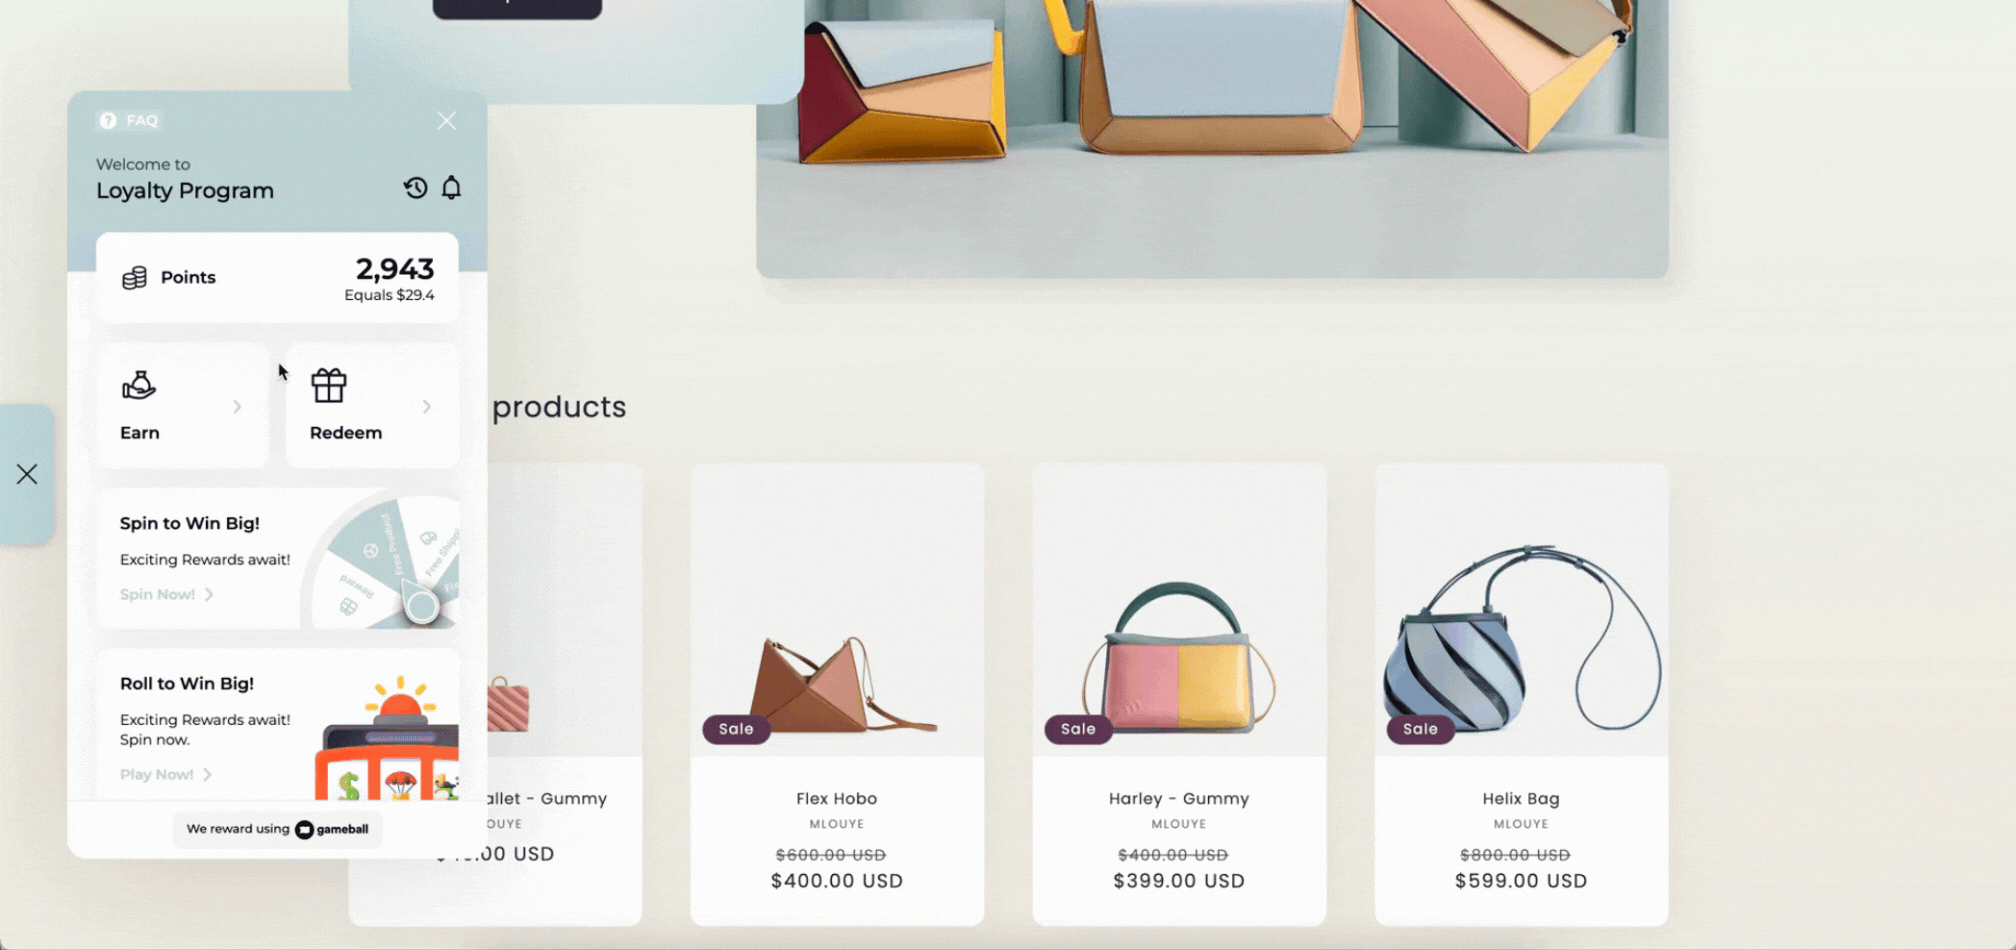Image resolution: width=2016 pixels, height=950 pixels.
Task: Click the slot machine illustration
Action: pyautogui.click(x=387, y=740)
